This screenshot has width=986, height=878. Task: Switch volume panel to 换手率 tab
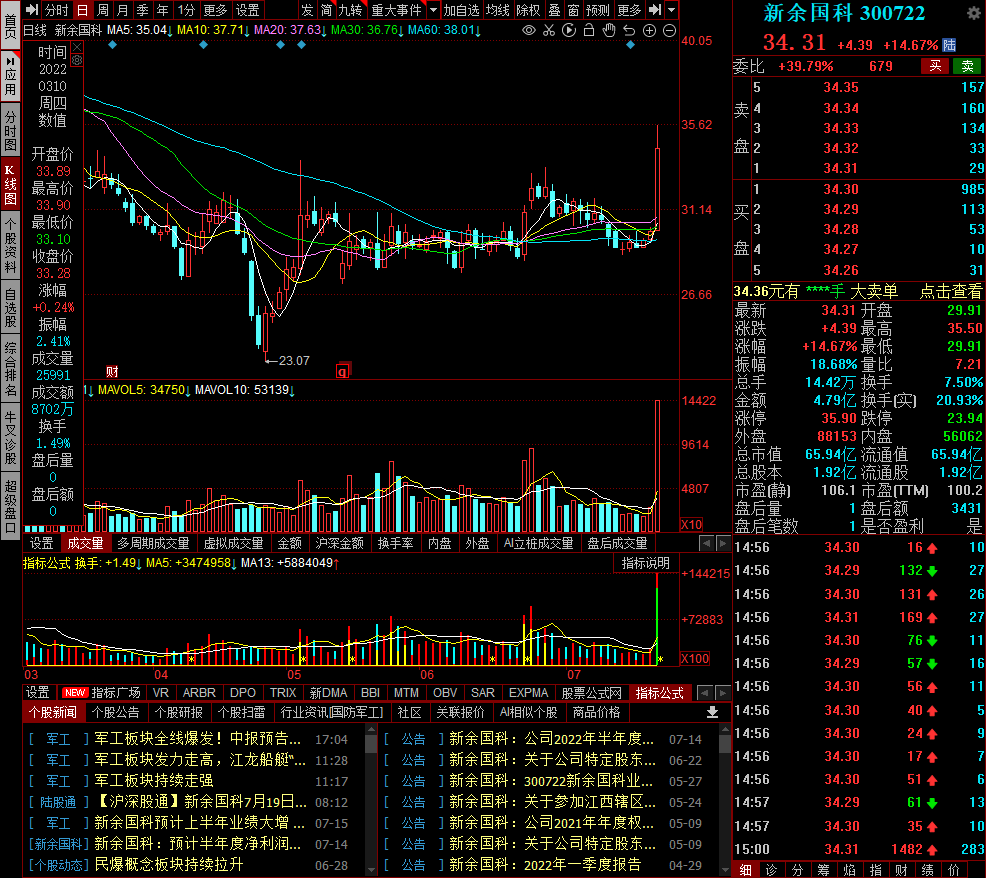point(396,543)
